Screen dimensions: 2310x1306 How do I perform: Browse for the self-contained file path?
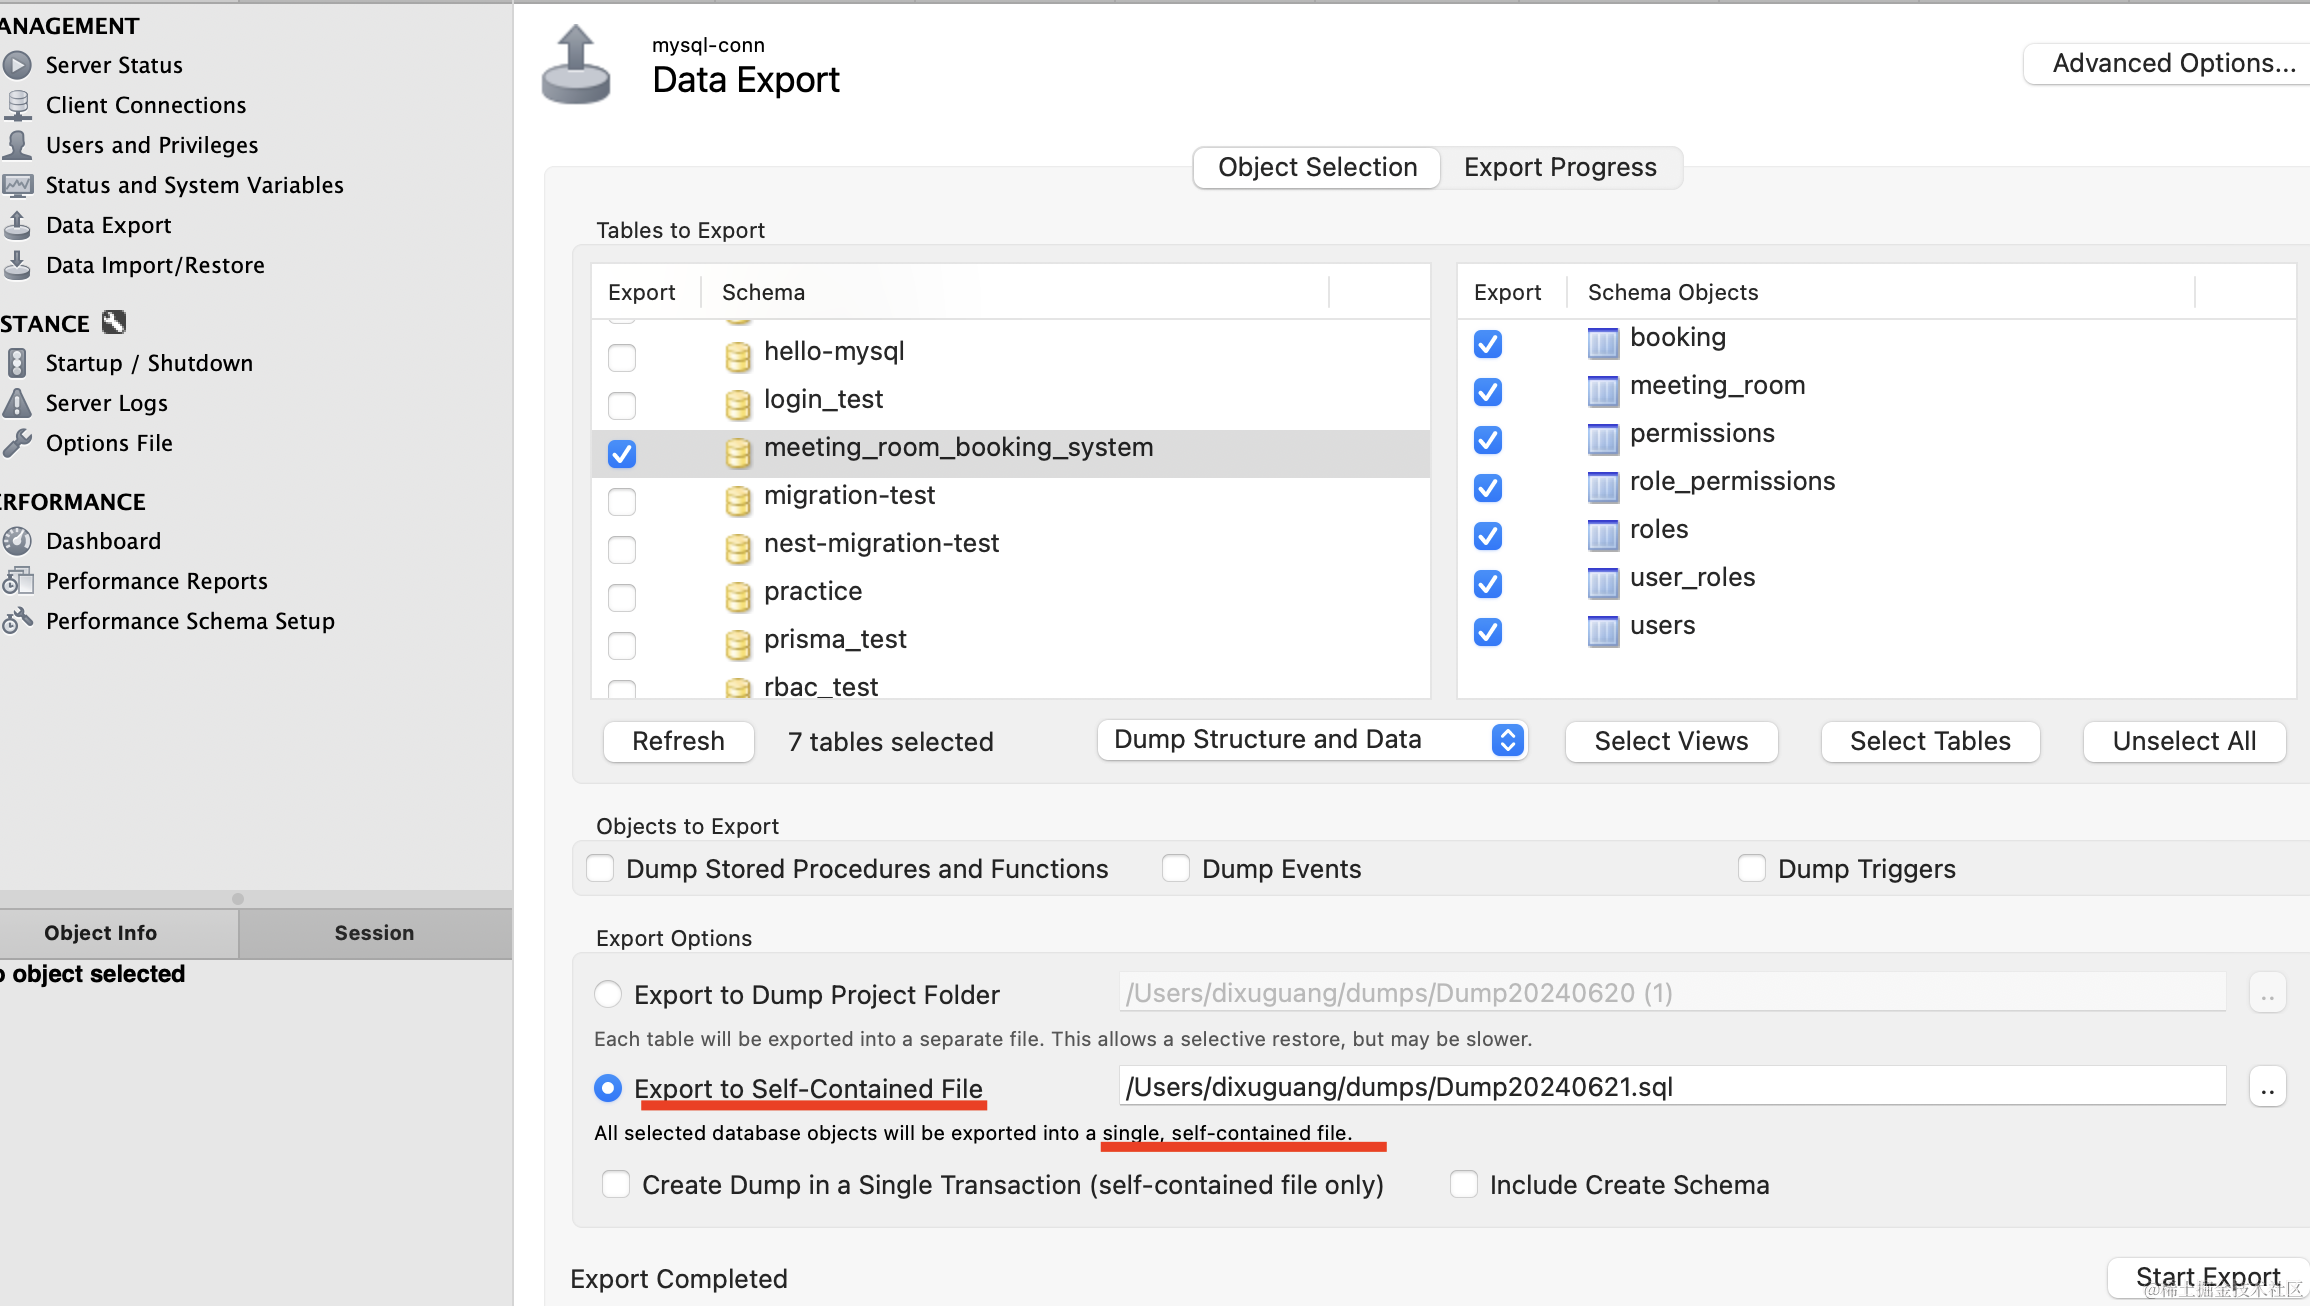click(x=2267, y=1087)
